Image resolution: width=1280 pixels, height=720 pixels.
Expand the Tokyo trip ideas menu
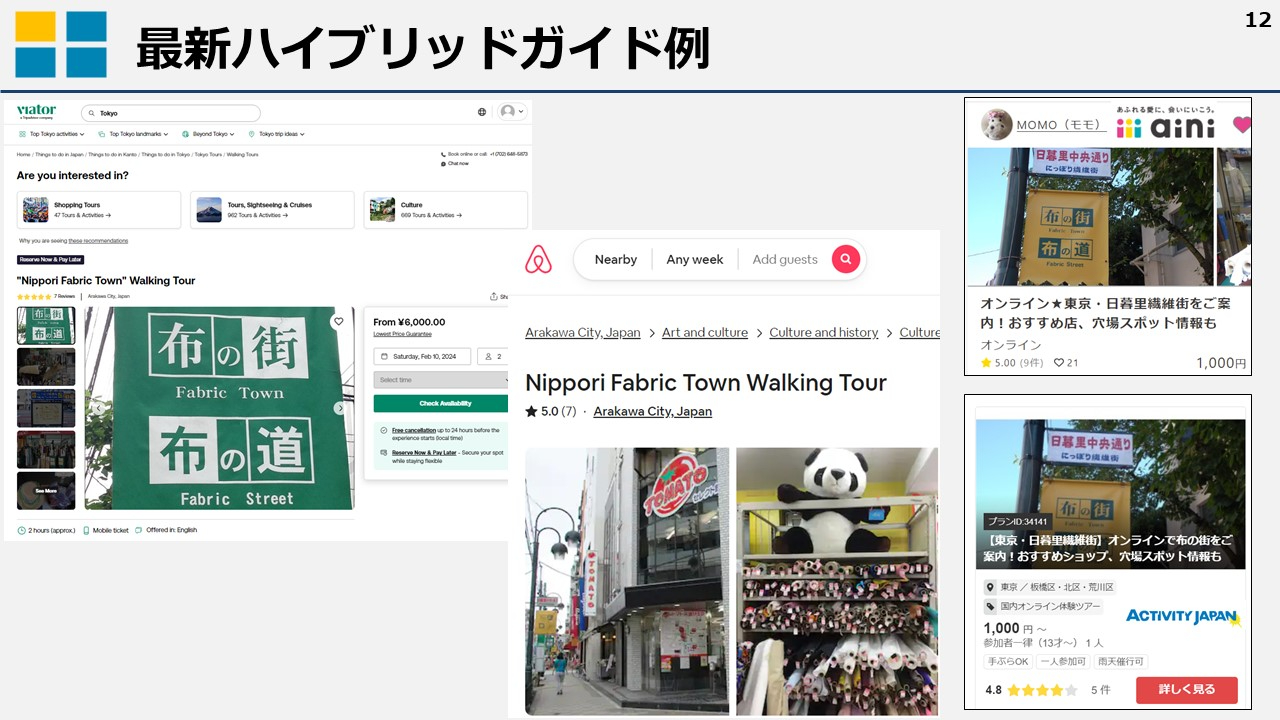coord(276,134)
